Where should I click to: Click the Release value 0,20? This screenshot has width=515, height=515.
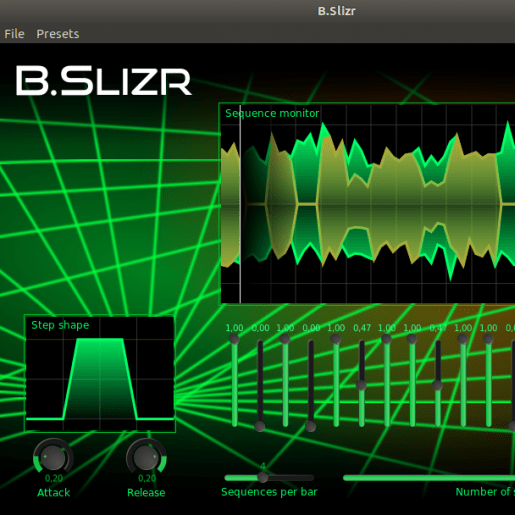(147, 479)
